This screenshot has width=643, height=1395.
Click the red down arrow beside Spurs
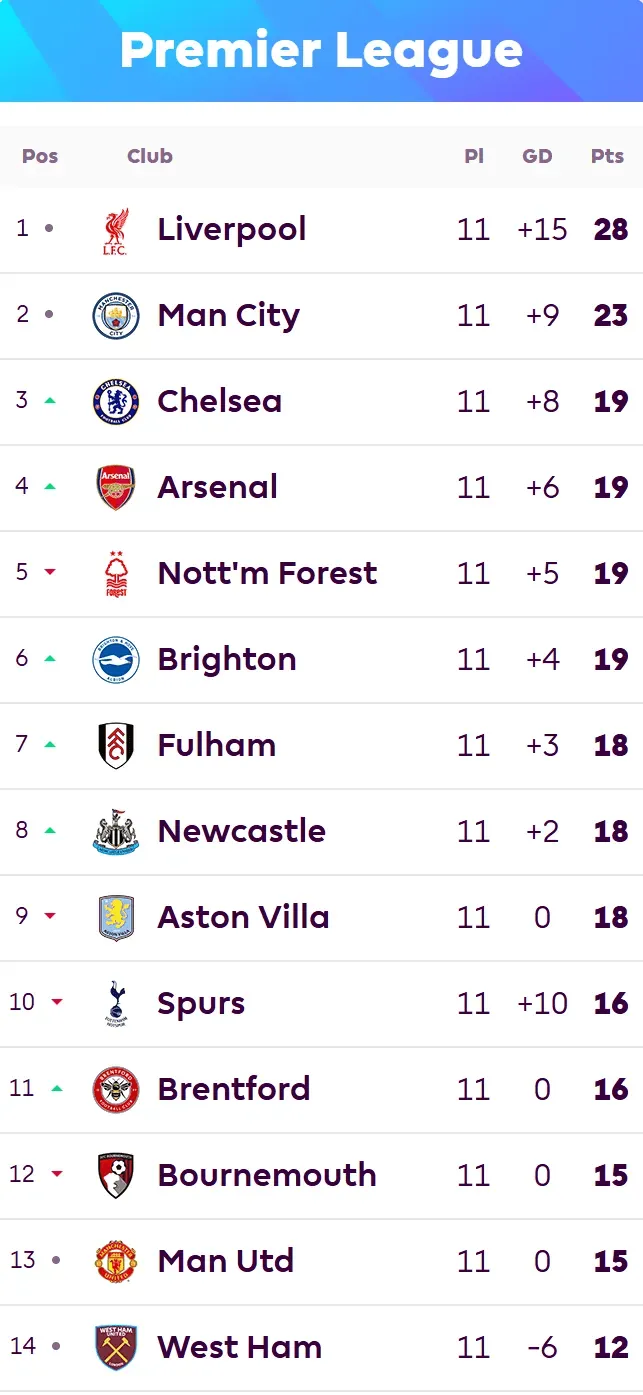57,1002
